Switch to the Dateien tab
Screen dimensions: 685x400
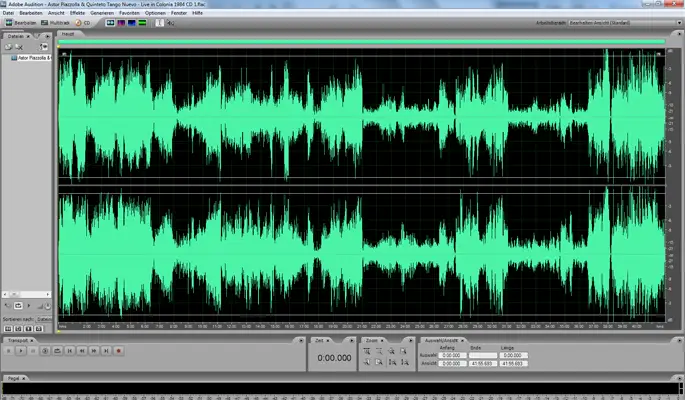(18, 36)
